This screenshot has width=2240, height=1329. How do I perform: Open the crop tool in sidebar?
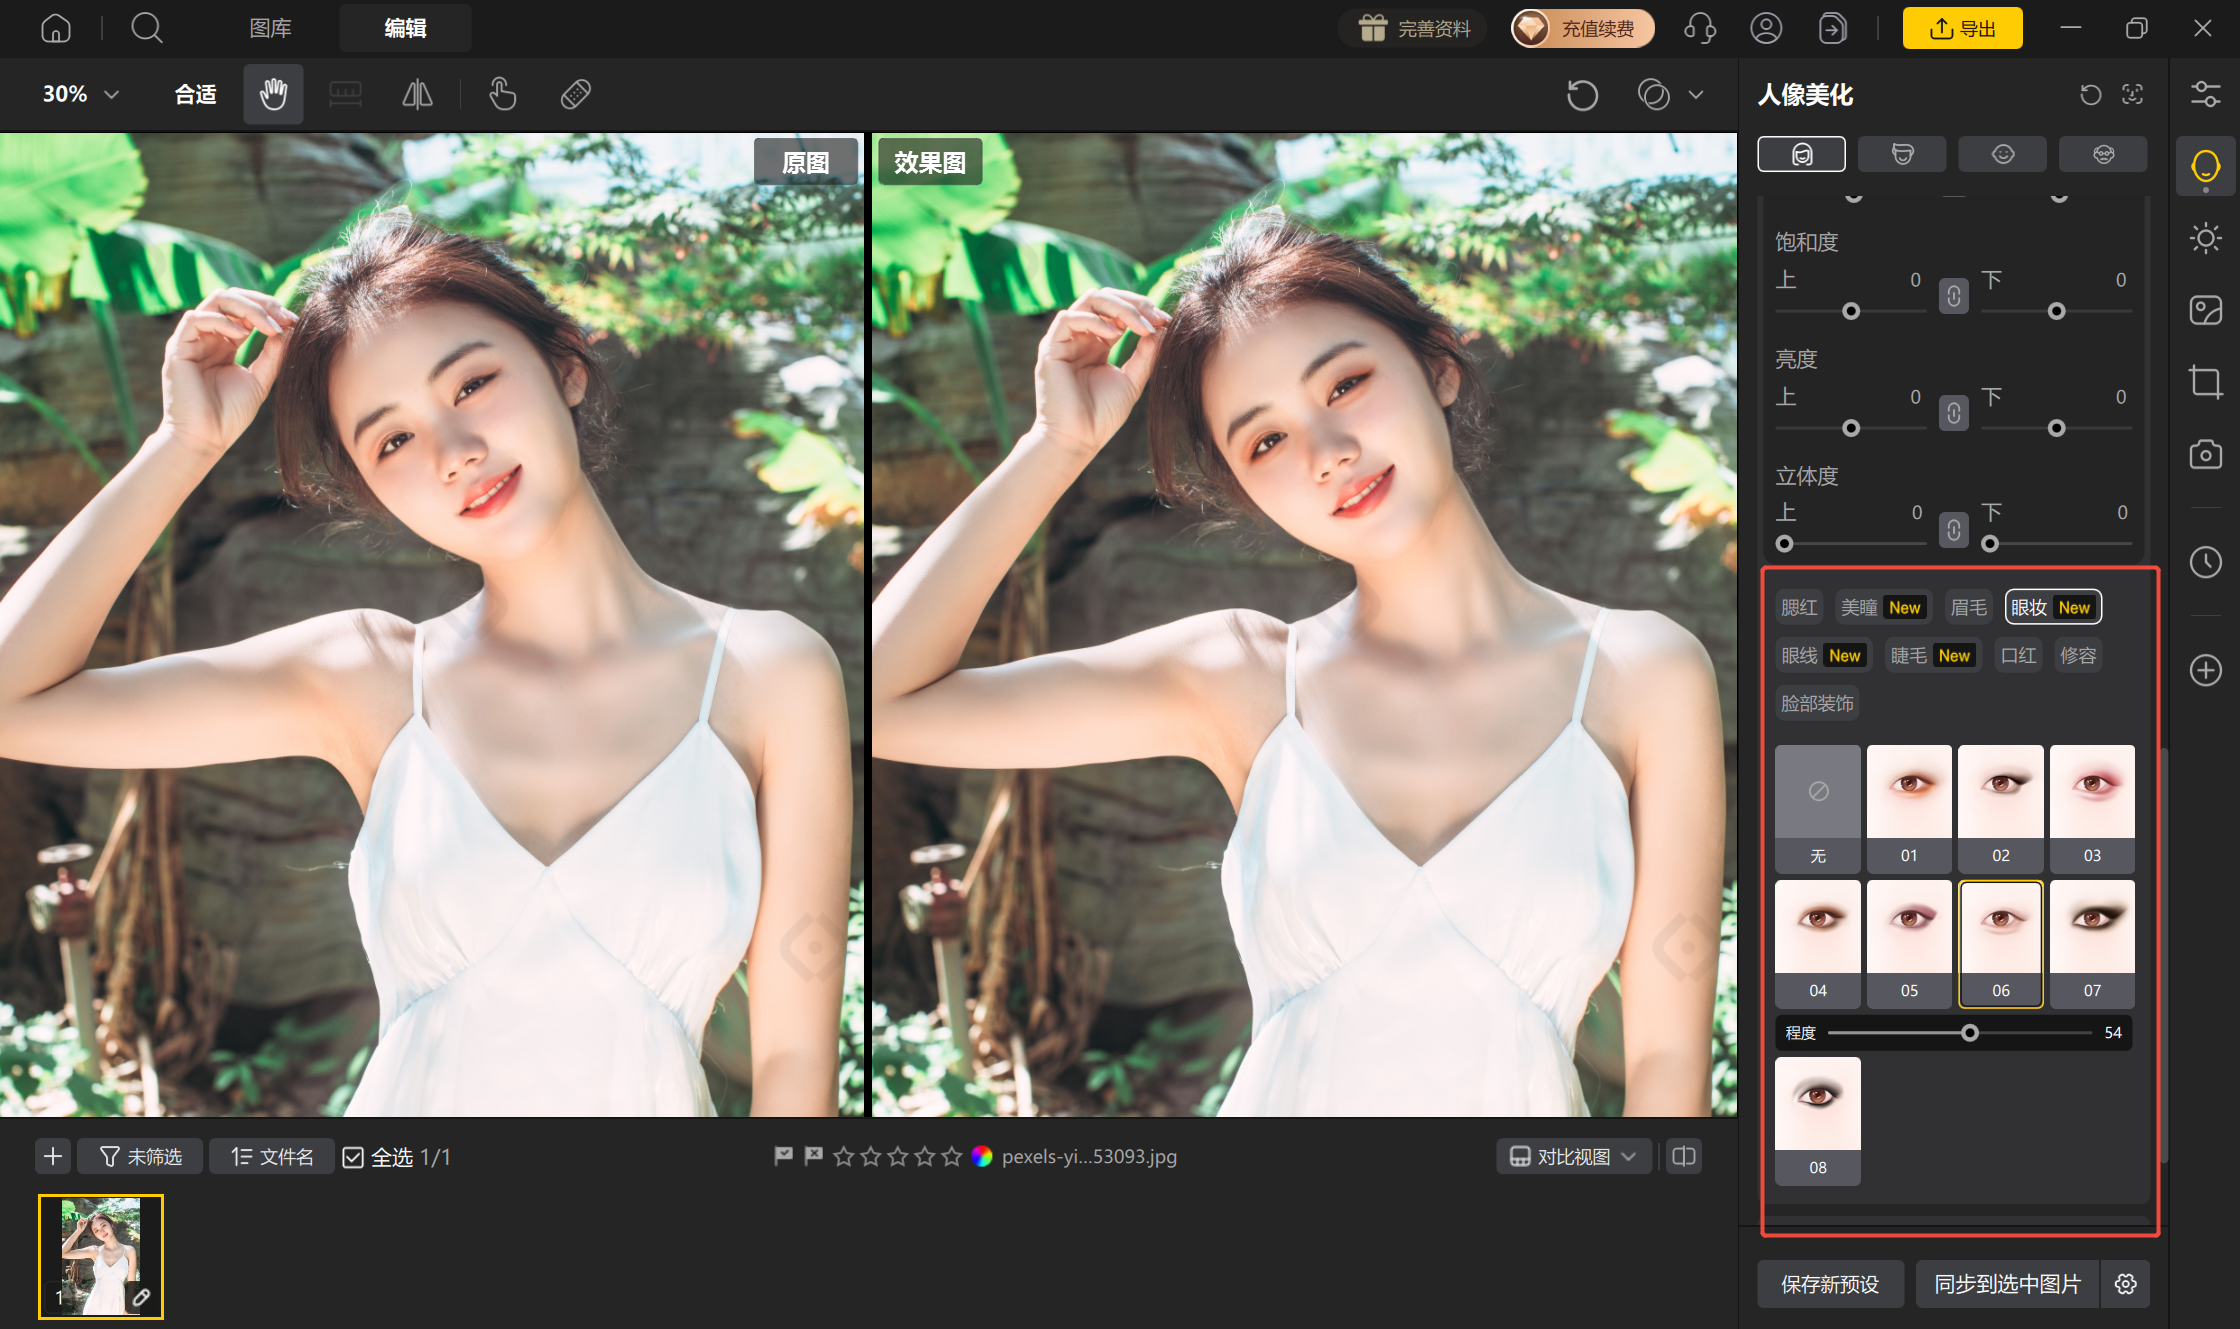pyautogui.click(x=2205, y=382)
